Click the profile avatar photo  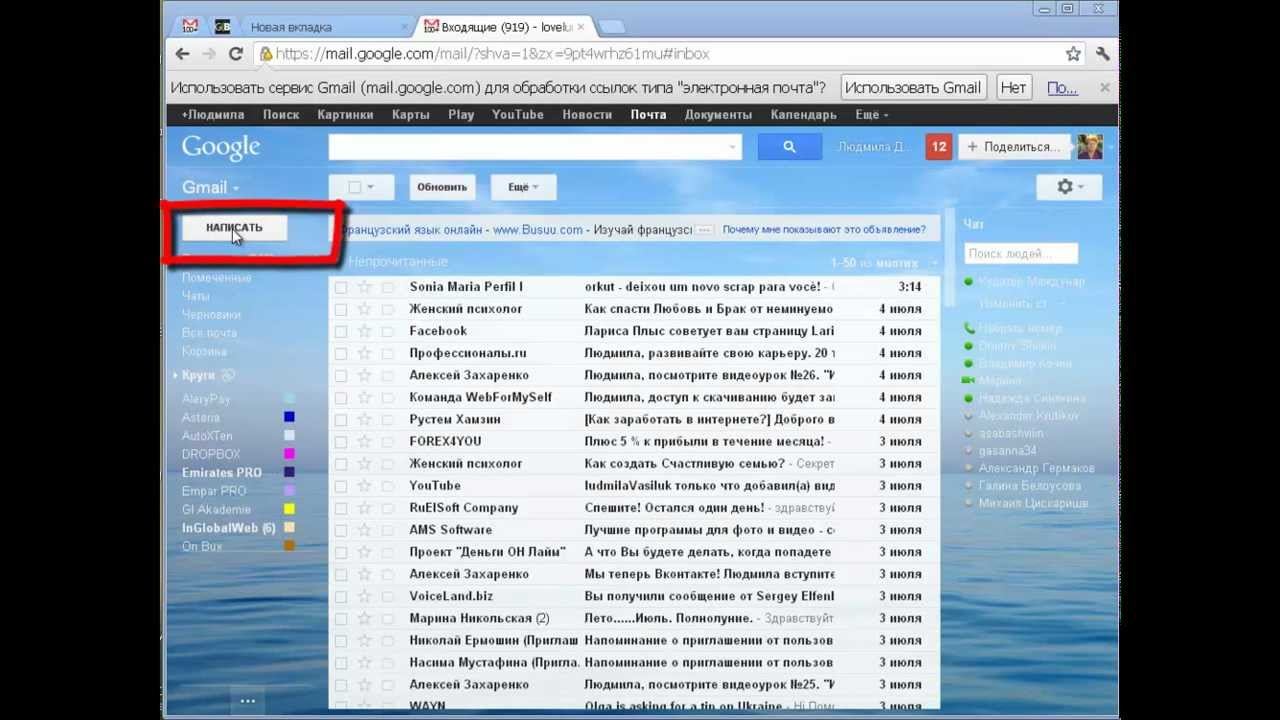[x=1089, y=147]
